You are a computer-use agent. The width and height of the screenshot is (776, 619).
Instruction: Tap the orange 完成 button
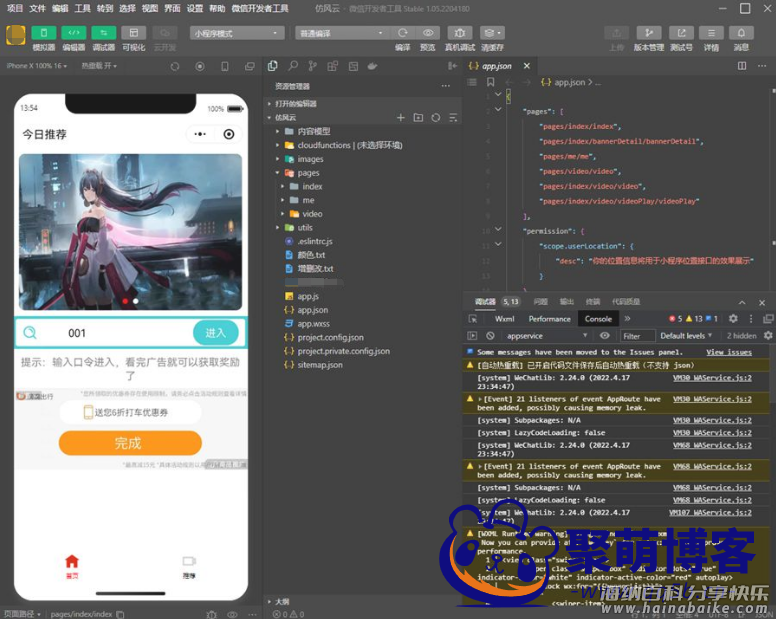(x=130, y=443)
